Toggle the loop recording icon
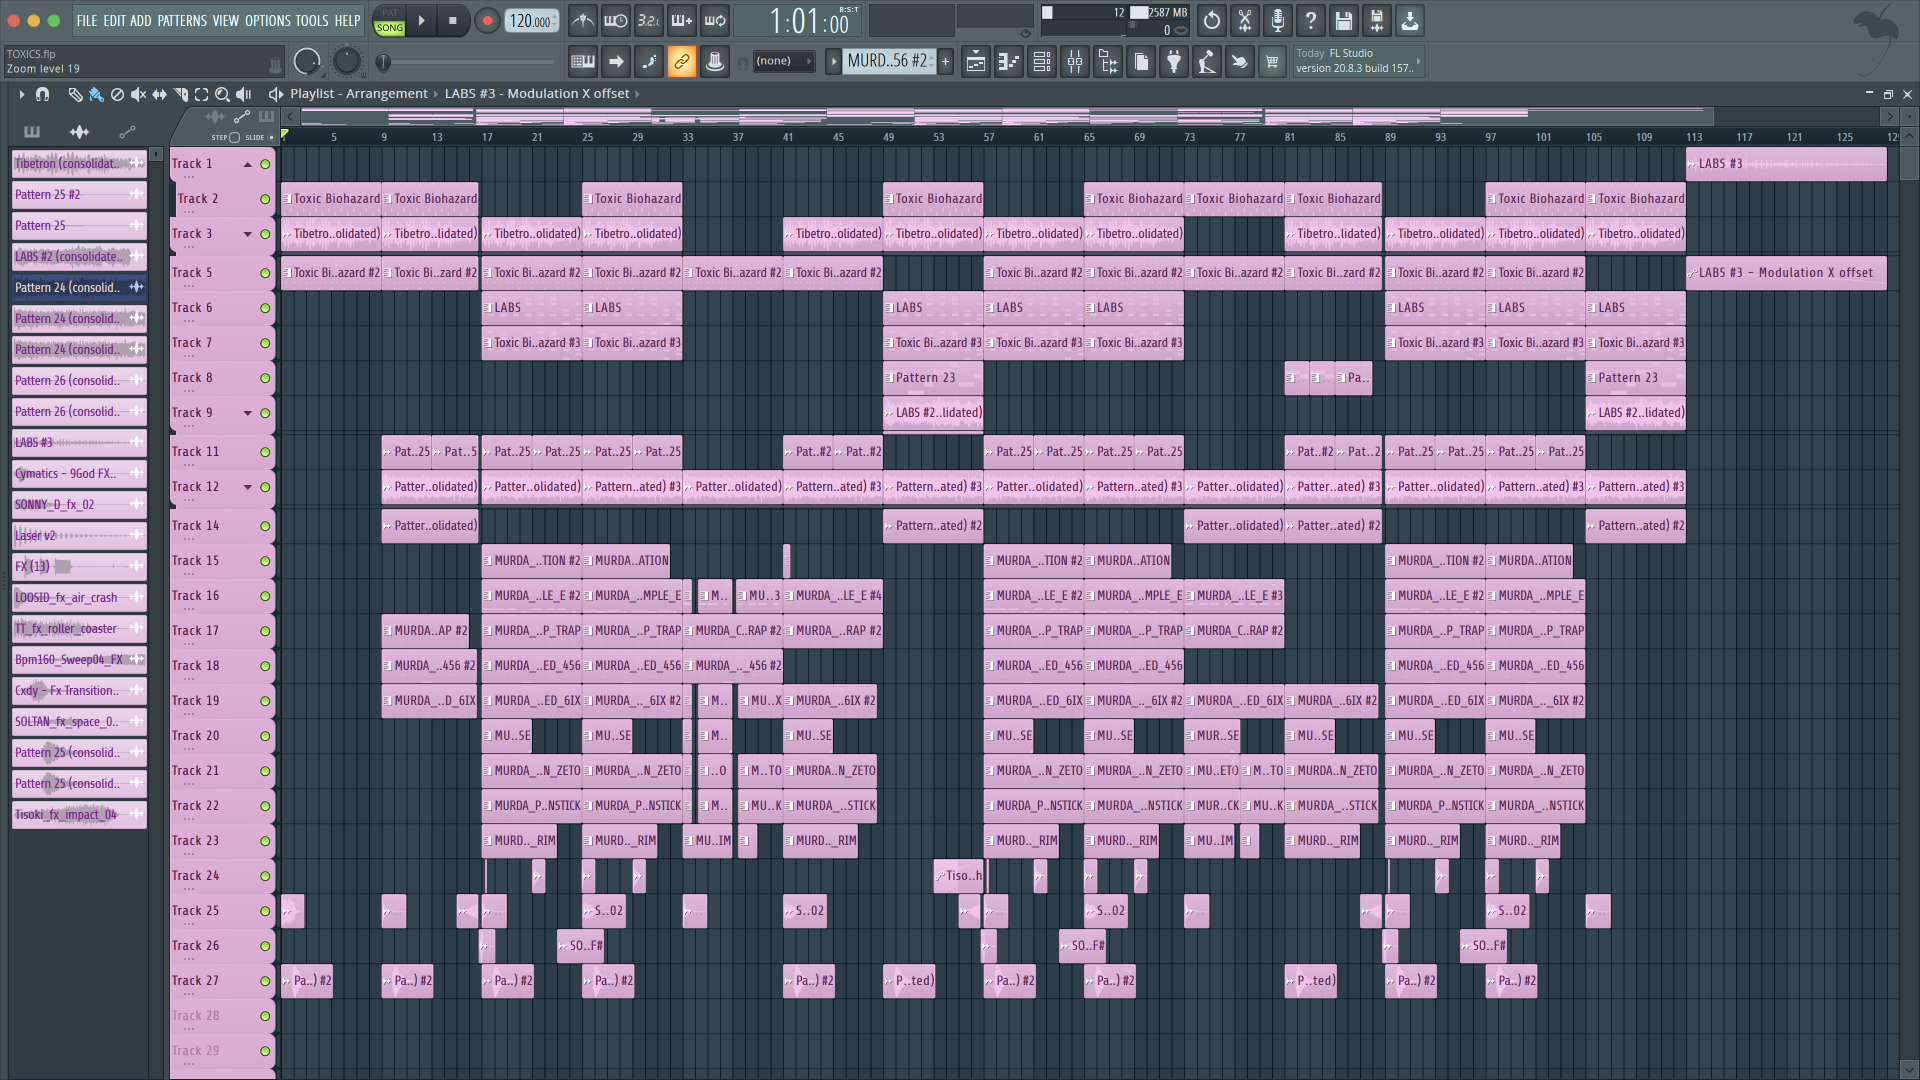 [715, 20]
